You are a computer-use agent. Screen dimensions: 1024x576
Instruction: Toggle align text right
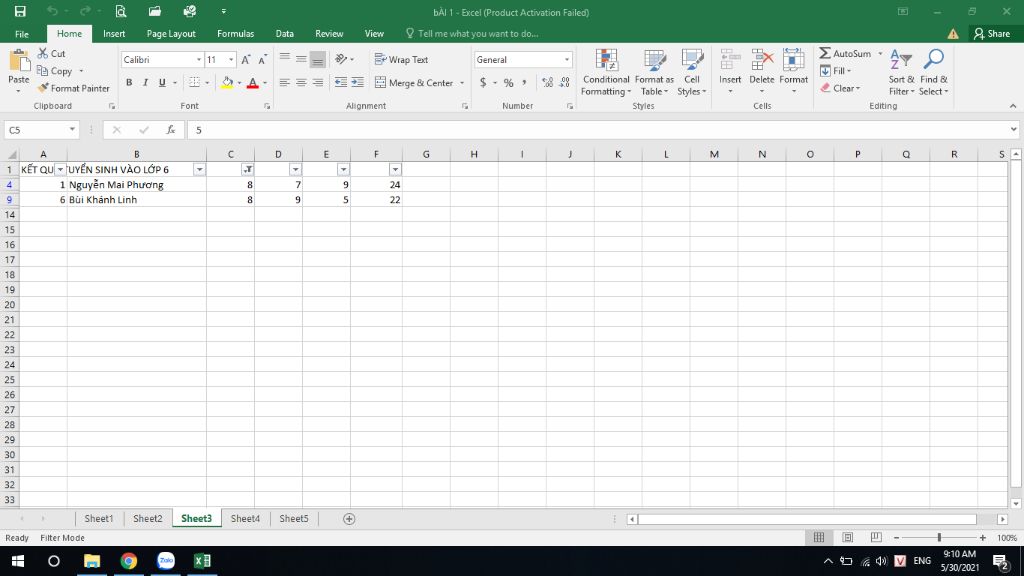pos(317,82)
